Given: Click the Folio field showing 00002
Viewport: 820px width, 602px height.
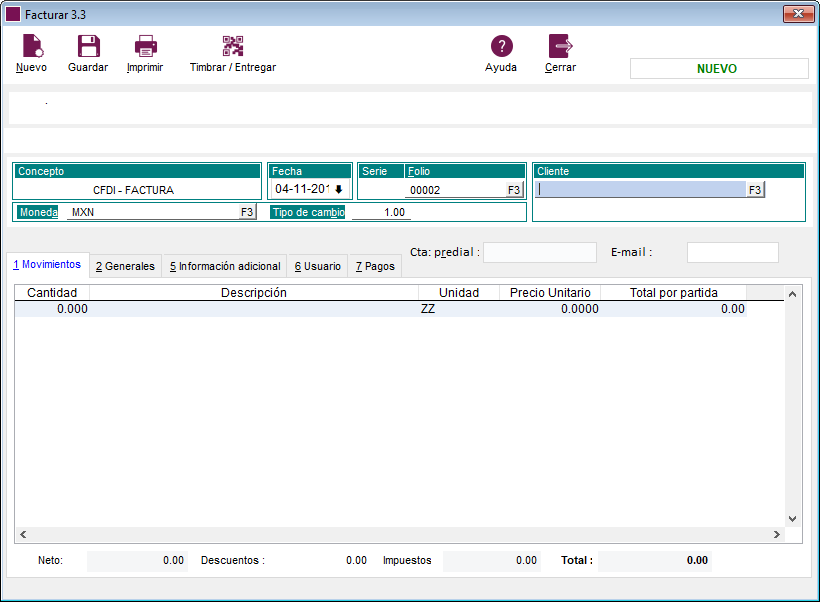Looking at the screenshot, I should [x=455, y=190].
